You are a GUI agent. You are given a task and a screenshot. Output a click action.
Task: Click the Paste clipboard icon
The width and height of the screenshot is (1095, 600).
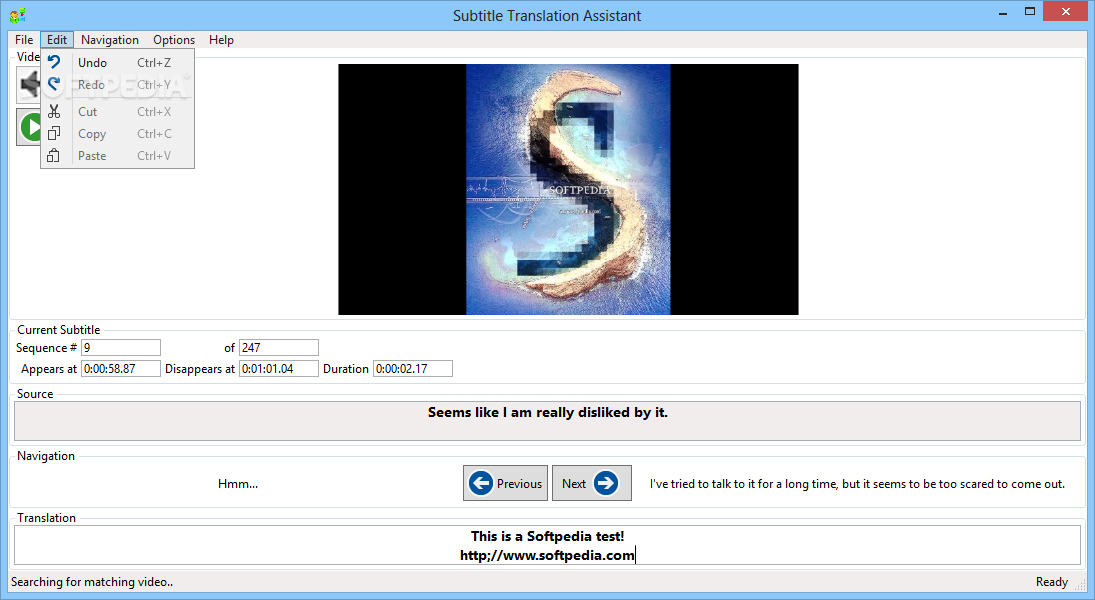coord(54,156)
